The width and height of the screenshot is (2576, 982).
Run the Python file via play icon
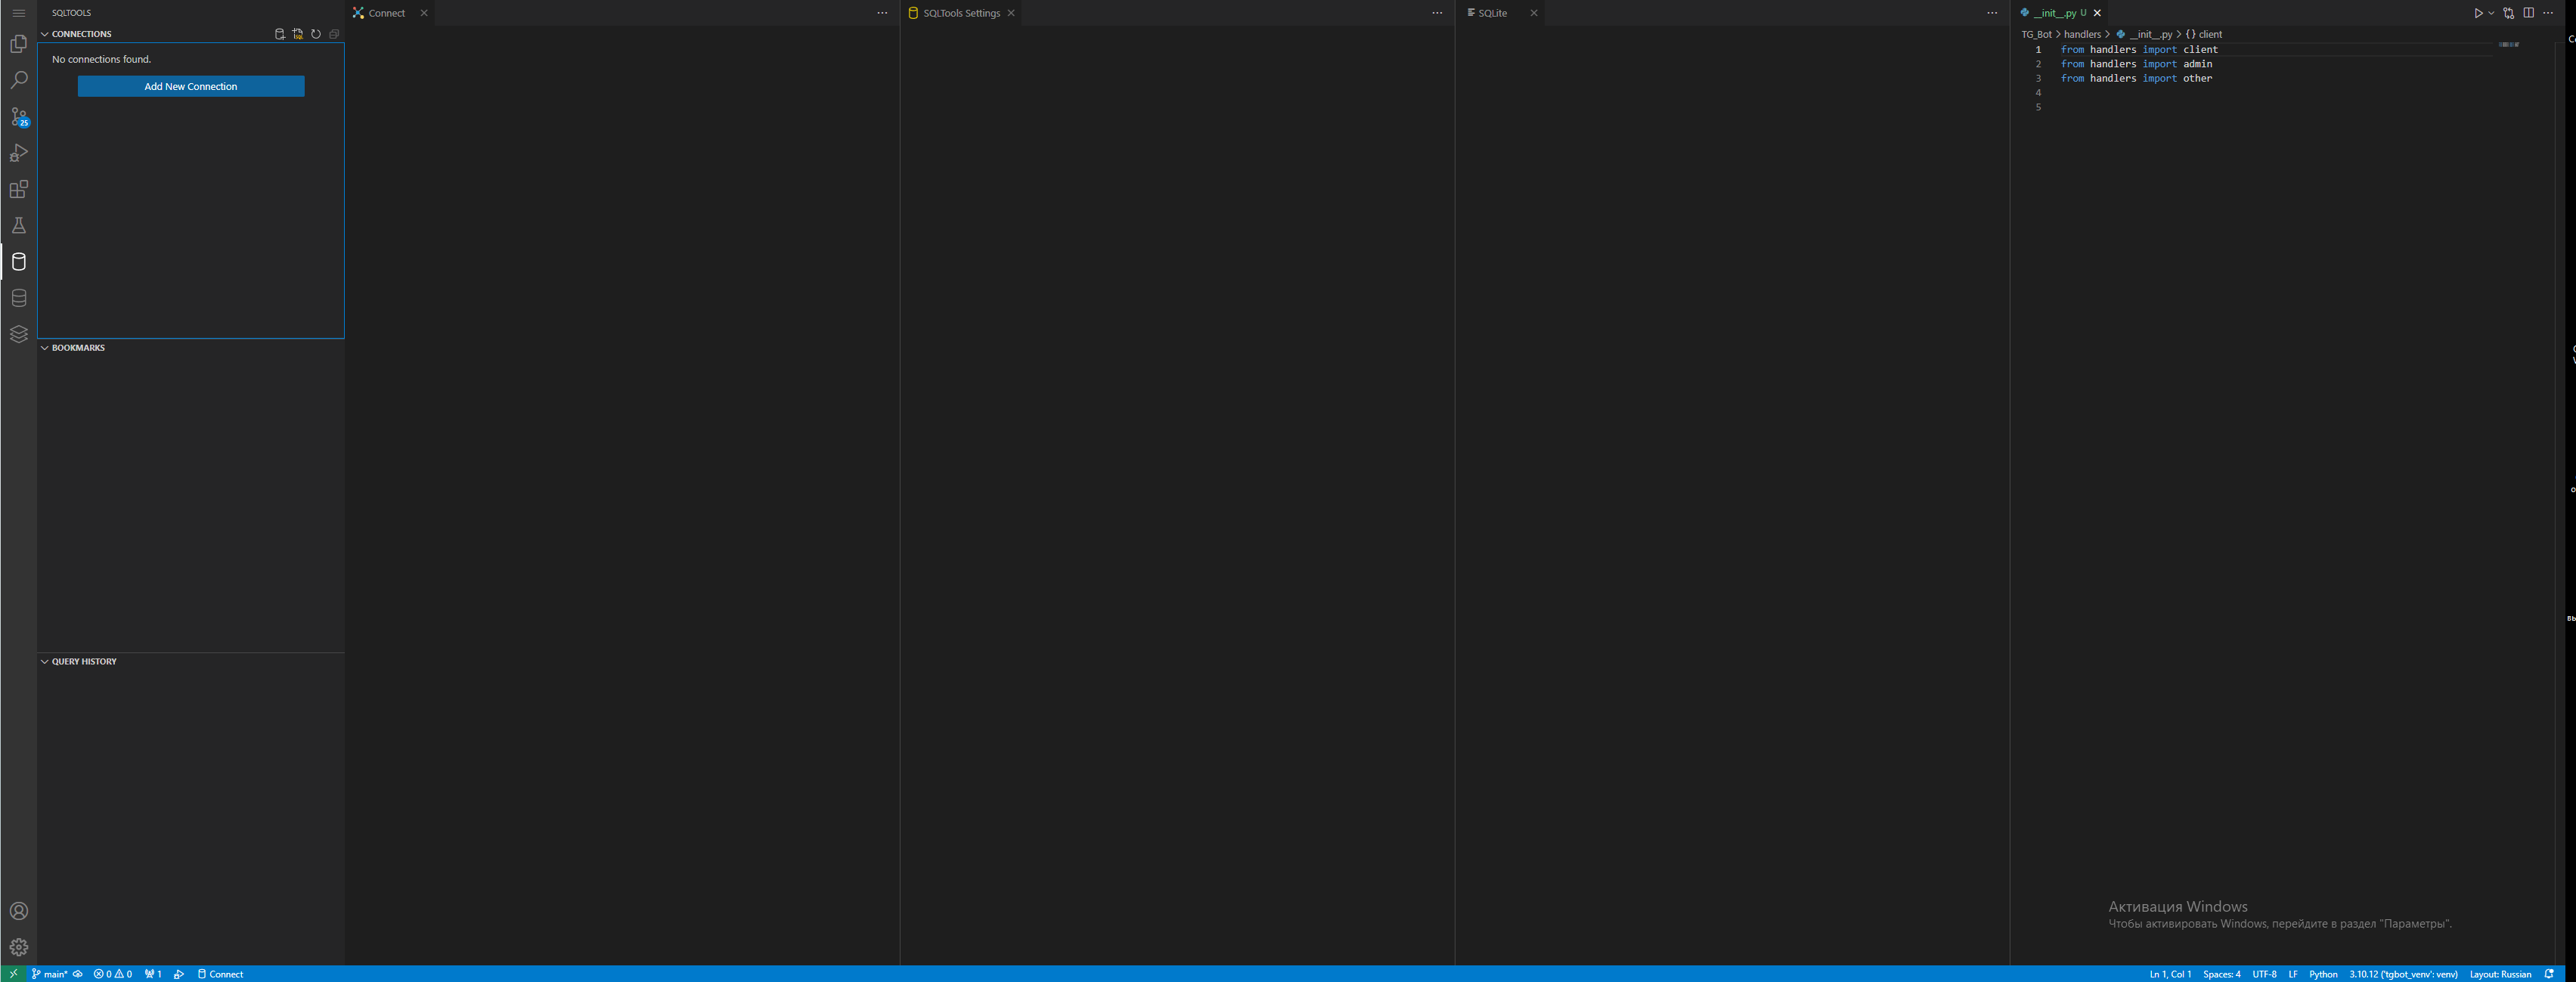point(2478,13)
